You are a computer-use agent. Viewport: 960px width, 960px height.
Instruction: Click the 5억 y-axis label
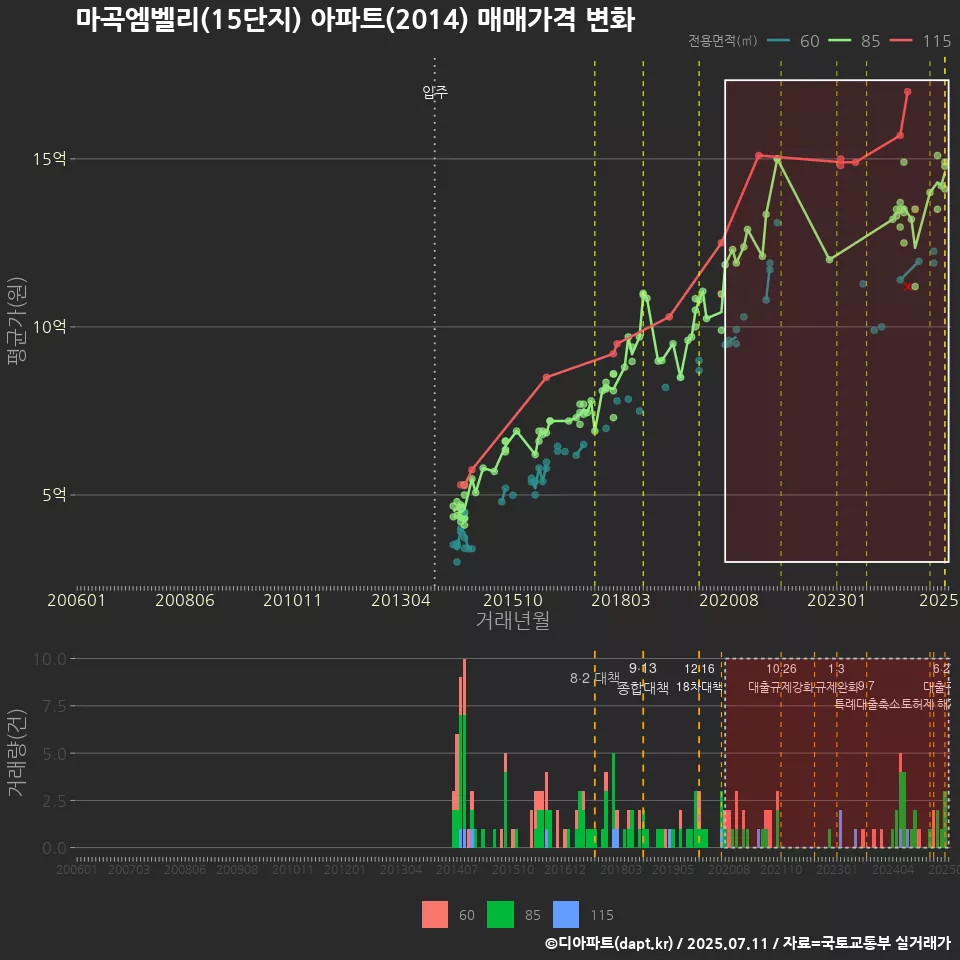[x=54, y=495]
